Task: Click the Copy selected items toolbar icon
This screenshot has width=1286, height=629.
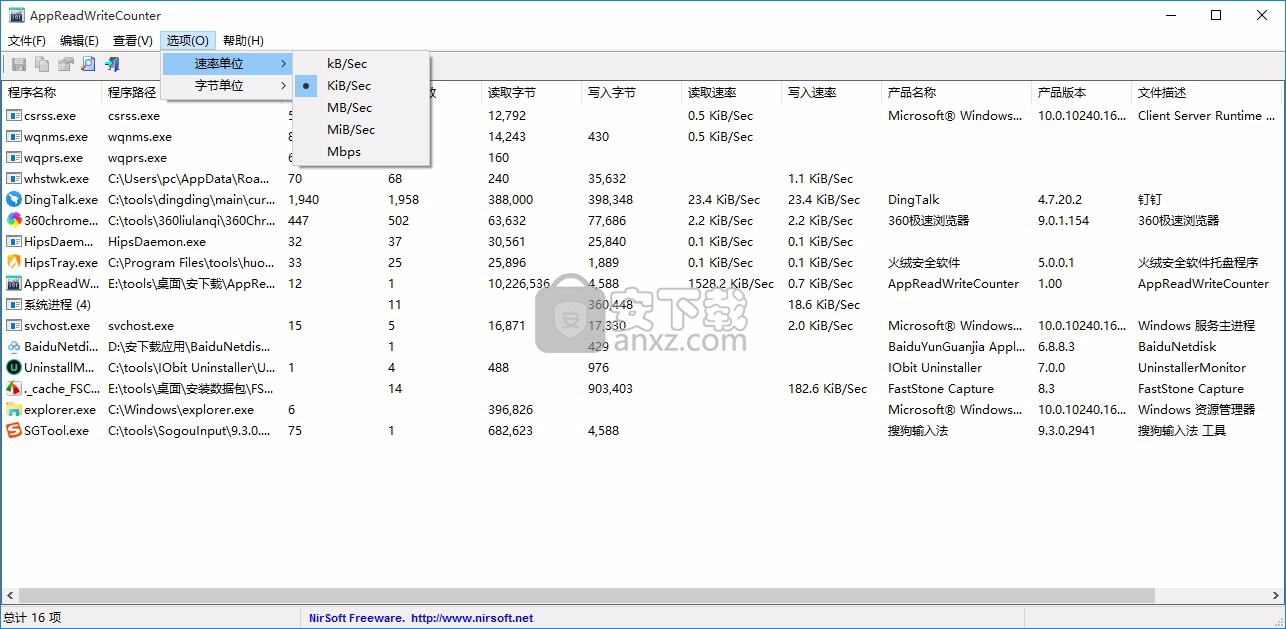Action: tap(42, 64)
